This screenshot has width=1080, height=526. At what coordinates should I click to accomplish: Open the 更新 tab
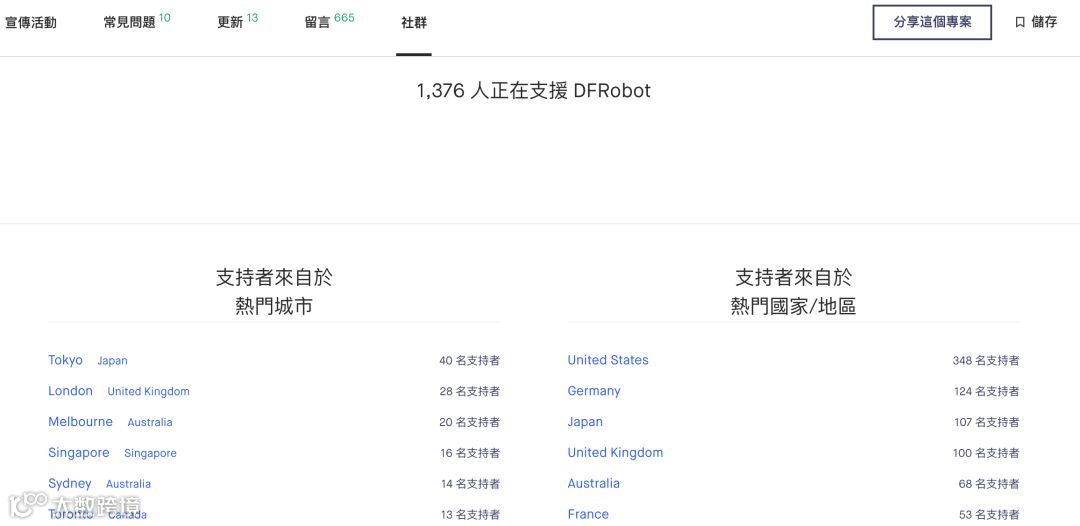tap(230, 22)
